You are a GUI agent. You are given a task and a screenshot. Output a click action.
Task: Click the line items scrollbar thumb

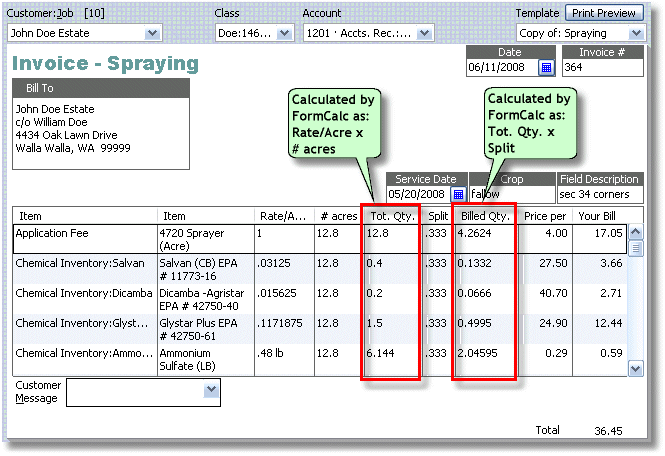pyautogui.click(x=635, y=249)
